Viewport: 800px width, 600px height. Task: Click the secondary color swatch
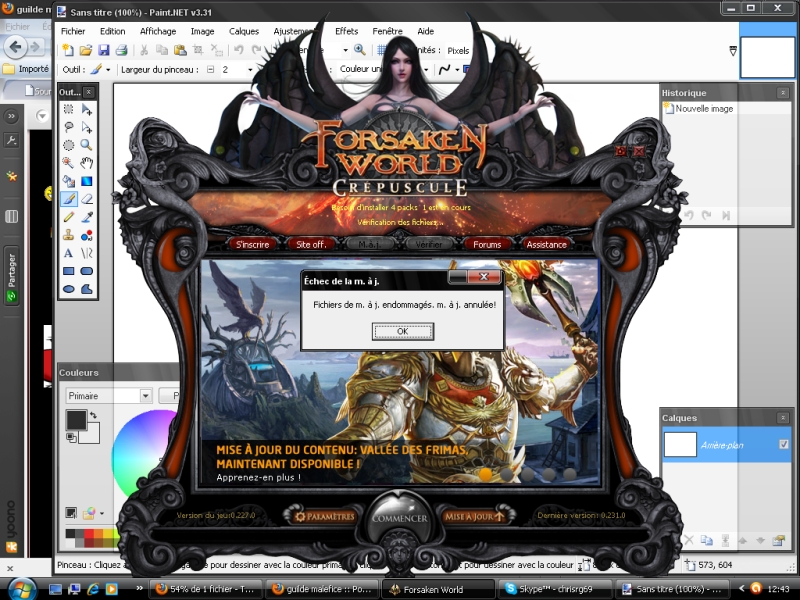click(x=92, y=435)
